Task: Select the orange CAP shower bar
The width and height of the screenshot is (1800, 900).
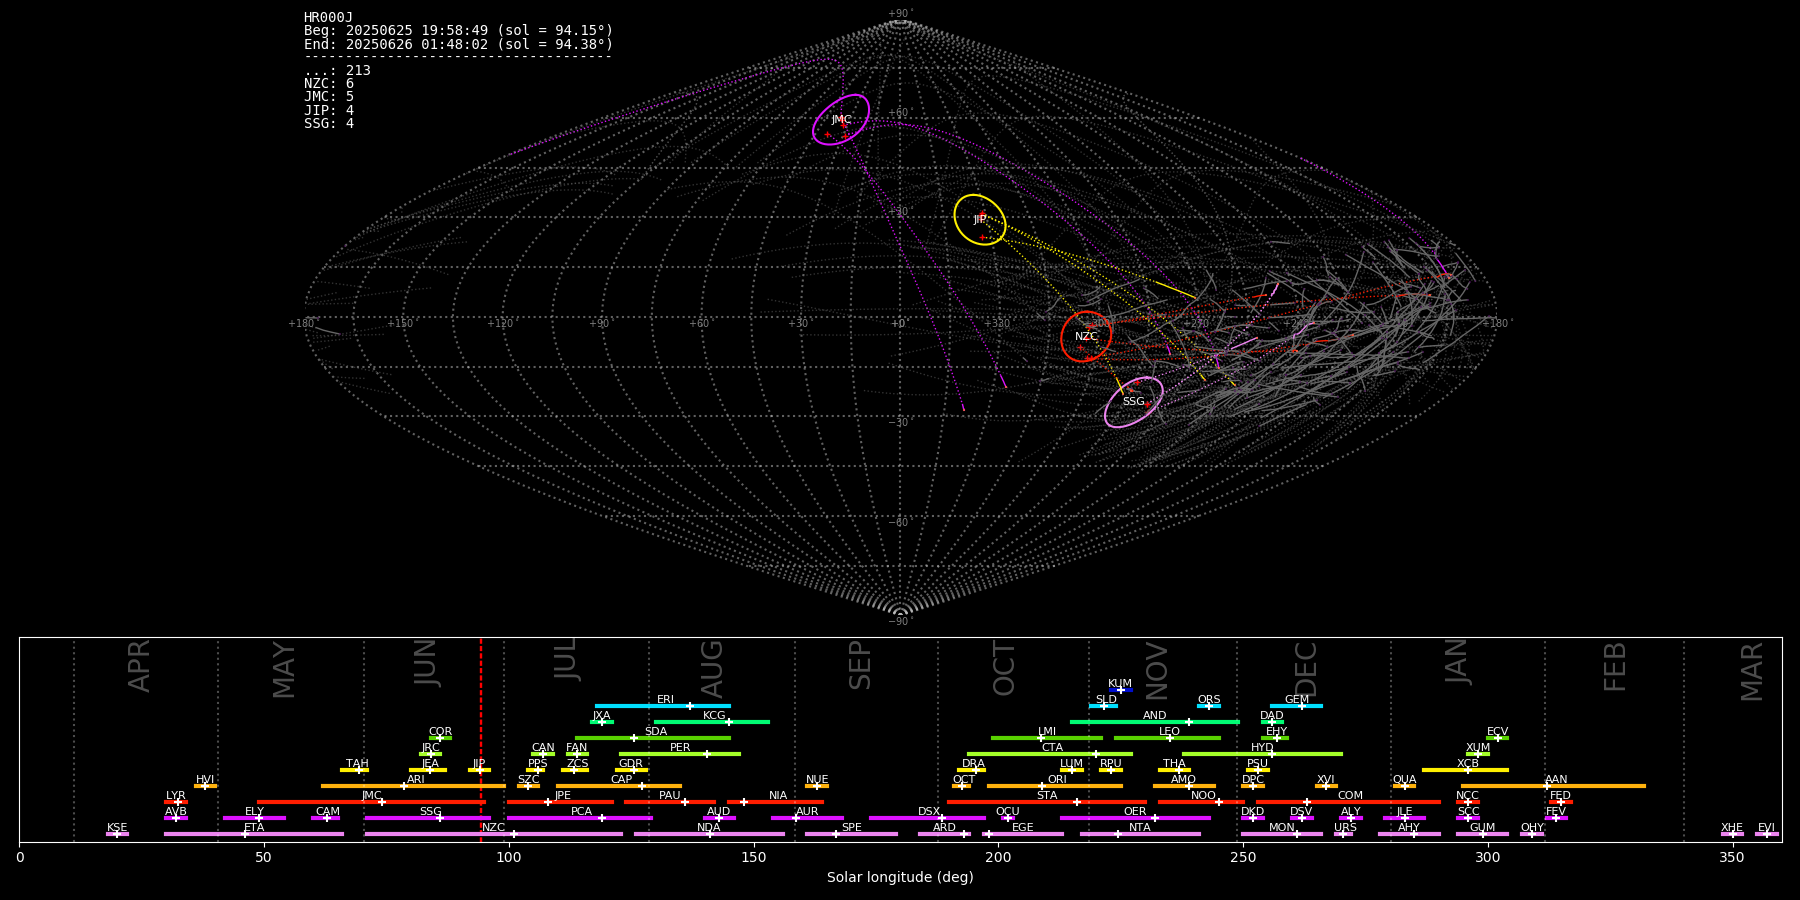Action: tap(621, 786)
